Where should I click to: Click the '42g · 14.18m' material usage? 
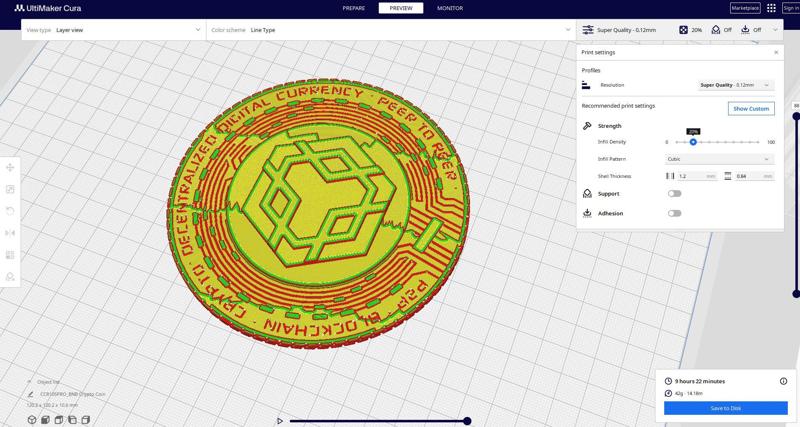pyautogui.click(x=689, y=393)
